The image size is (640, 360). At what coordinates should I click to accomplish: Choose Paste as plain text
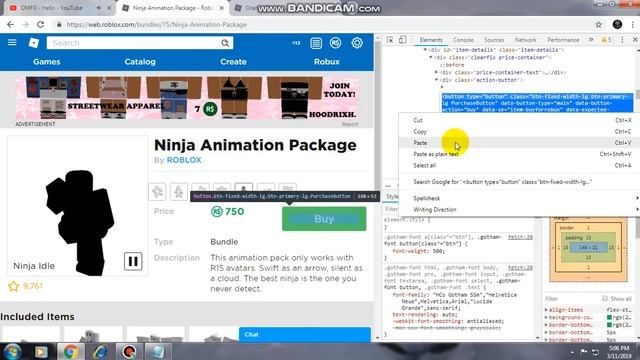[x=519, y=154]
